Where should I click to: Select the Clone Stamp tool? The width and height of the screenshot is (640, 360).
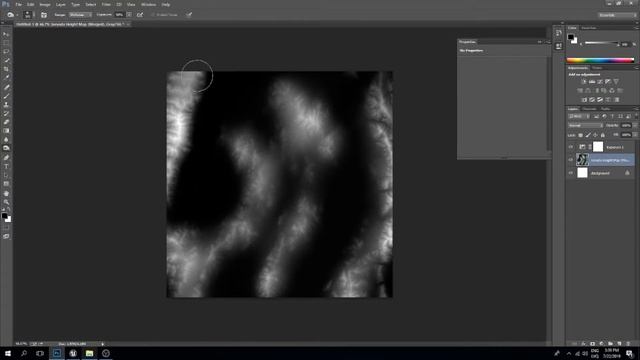(x=6, y=104)
